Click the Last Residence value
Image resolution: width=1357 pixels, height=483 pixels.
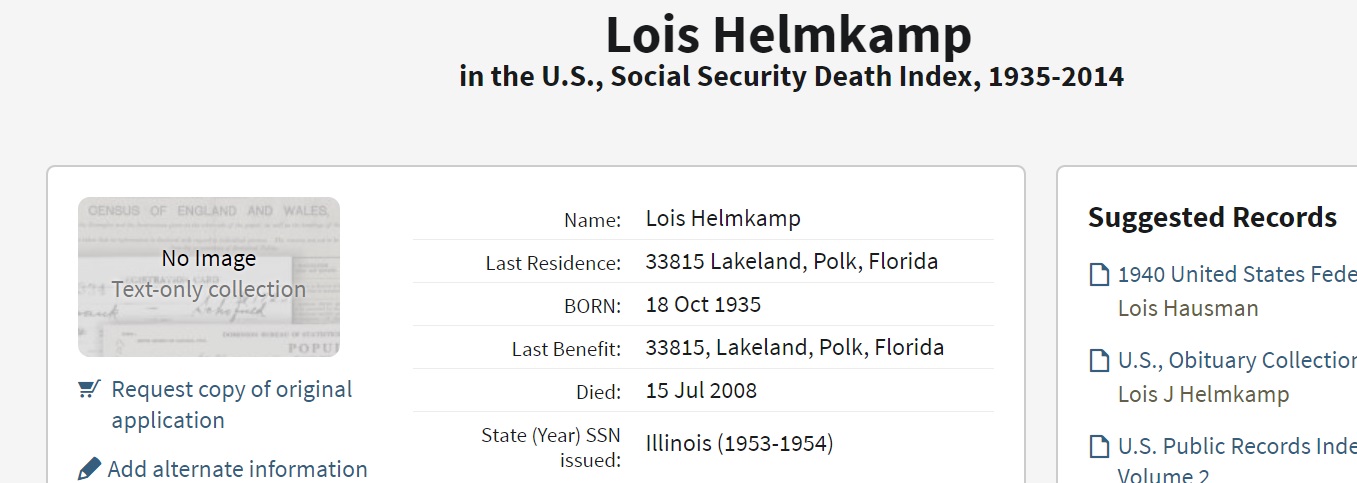(x=792, y=262)
